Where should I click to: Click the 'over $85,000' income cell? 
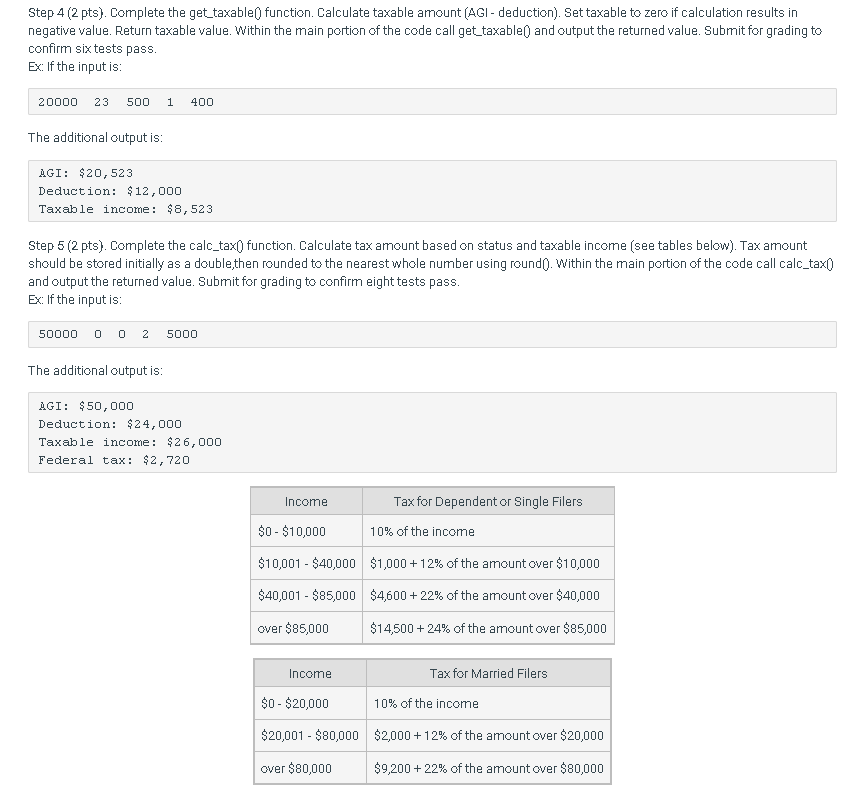307,628
